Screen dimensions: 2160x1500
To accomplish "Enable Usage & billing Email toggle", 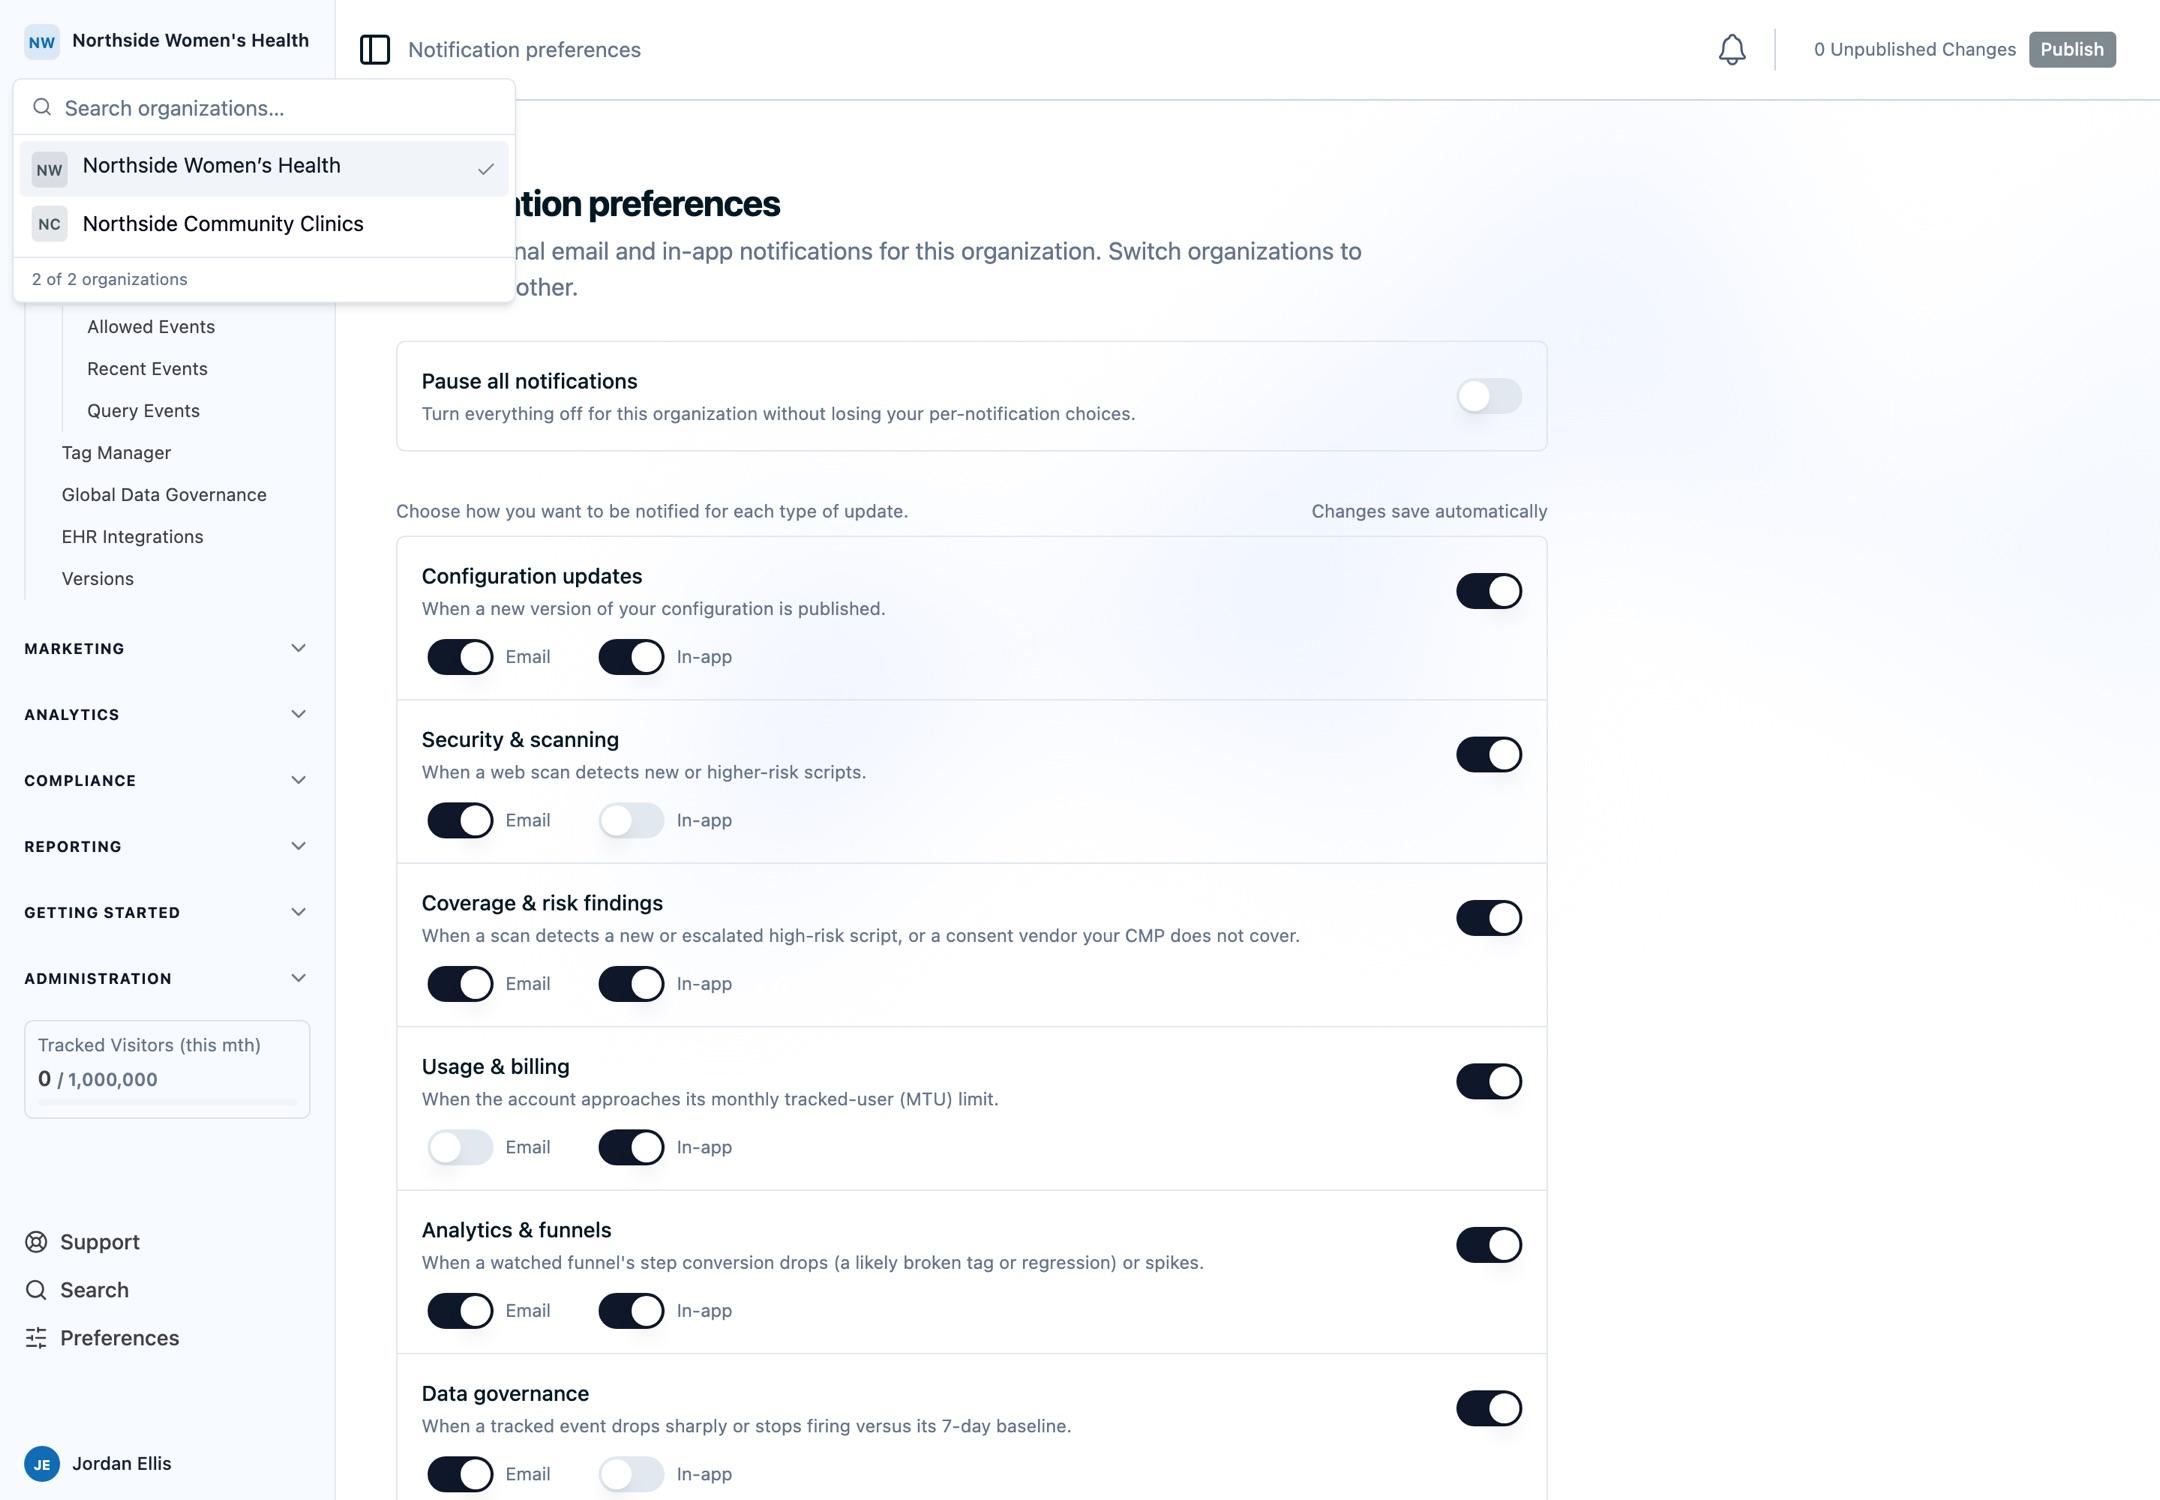I will click(x=460, y=1147).
